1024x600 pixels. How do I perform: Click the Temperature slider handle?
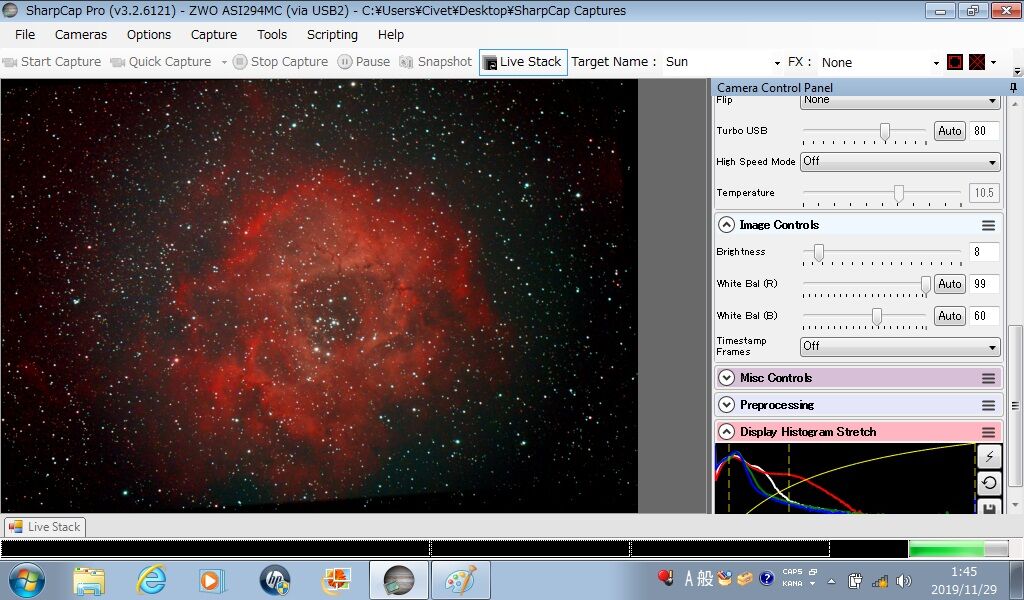(899, 194)
